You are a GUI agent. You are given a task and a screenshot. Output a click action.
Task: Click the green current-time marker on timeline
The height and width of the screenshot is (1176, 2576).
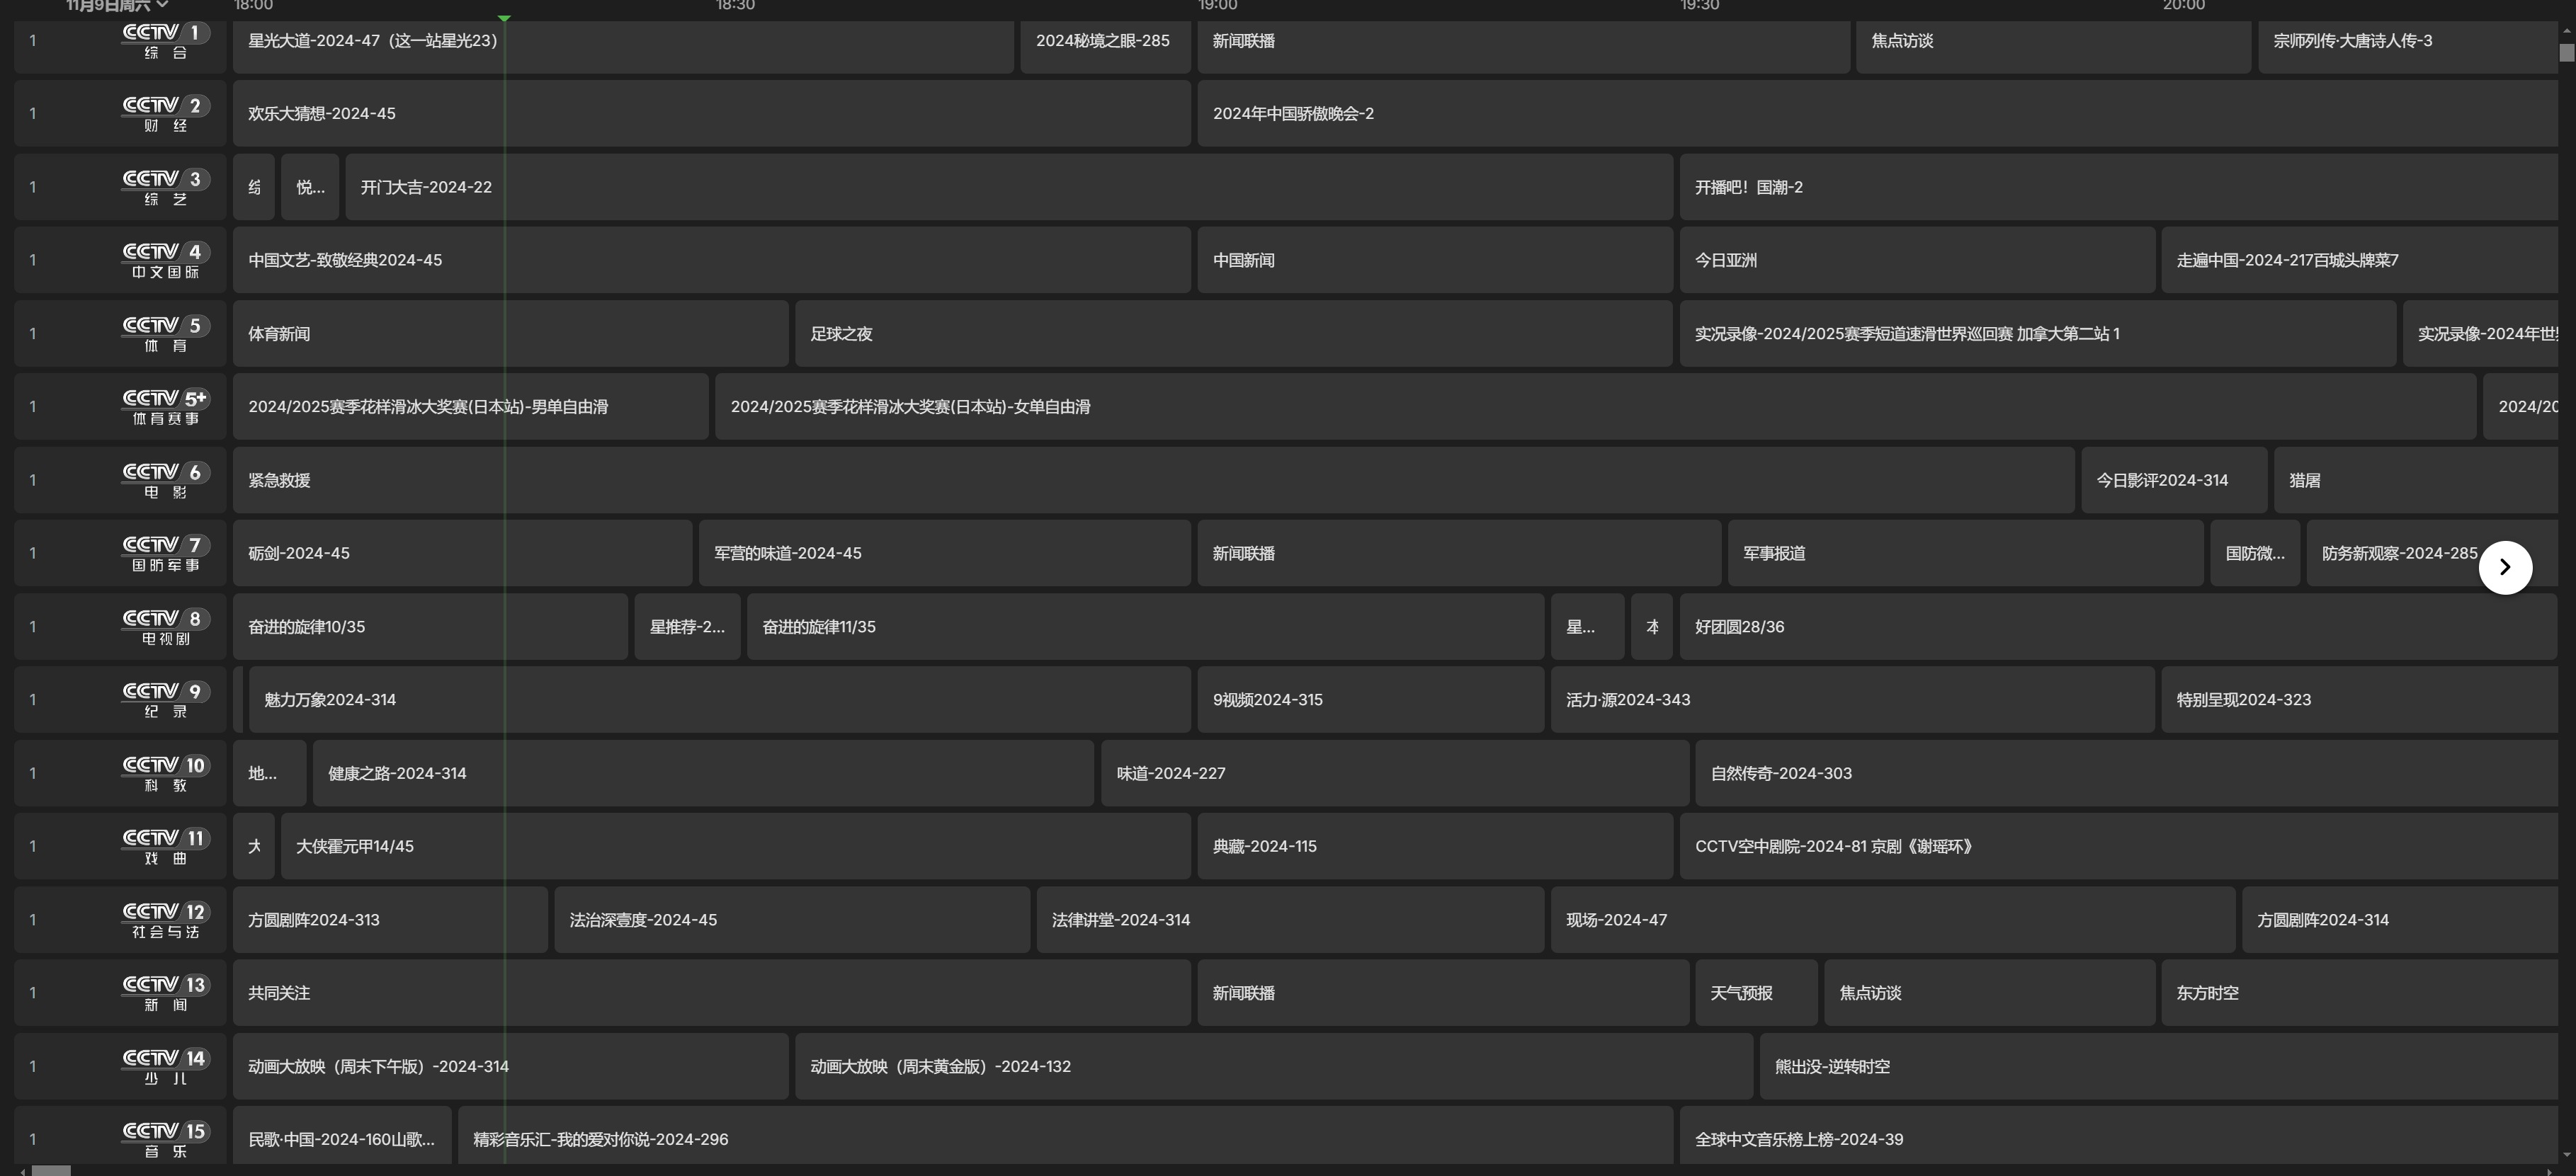tap(504, 18)
